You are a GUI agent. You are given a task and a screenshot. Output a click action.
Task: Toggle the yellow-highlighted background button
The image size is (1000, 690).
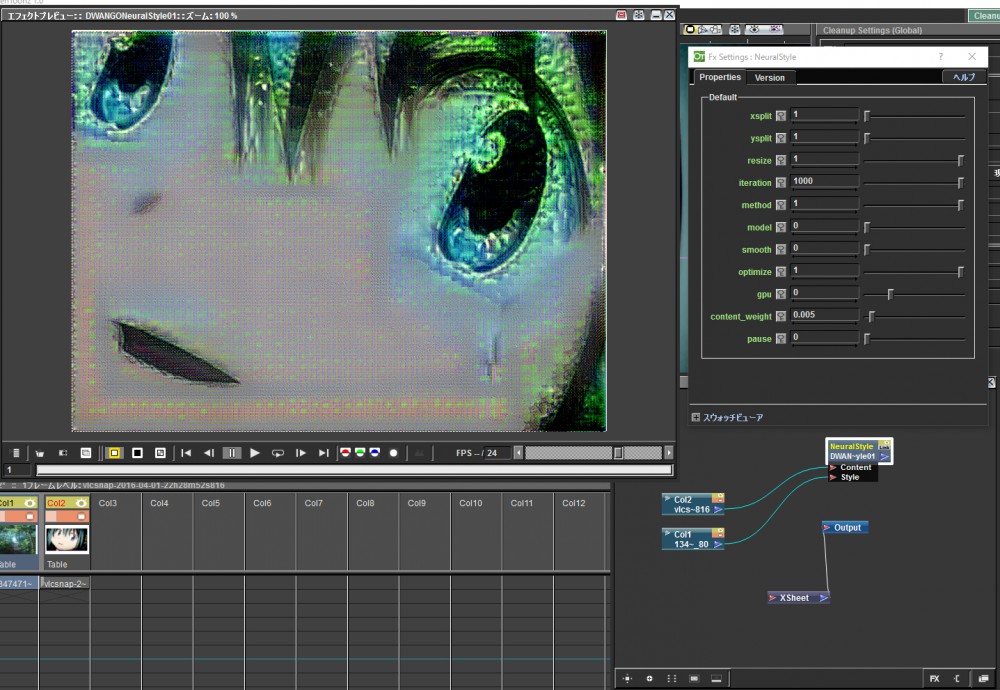[x=114, y=453]
